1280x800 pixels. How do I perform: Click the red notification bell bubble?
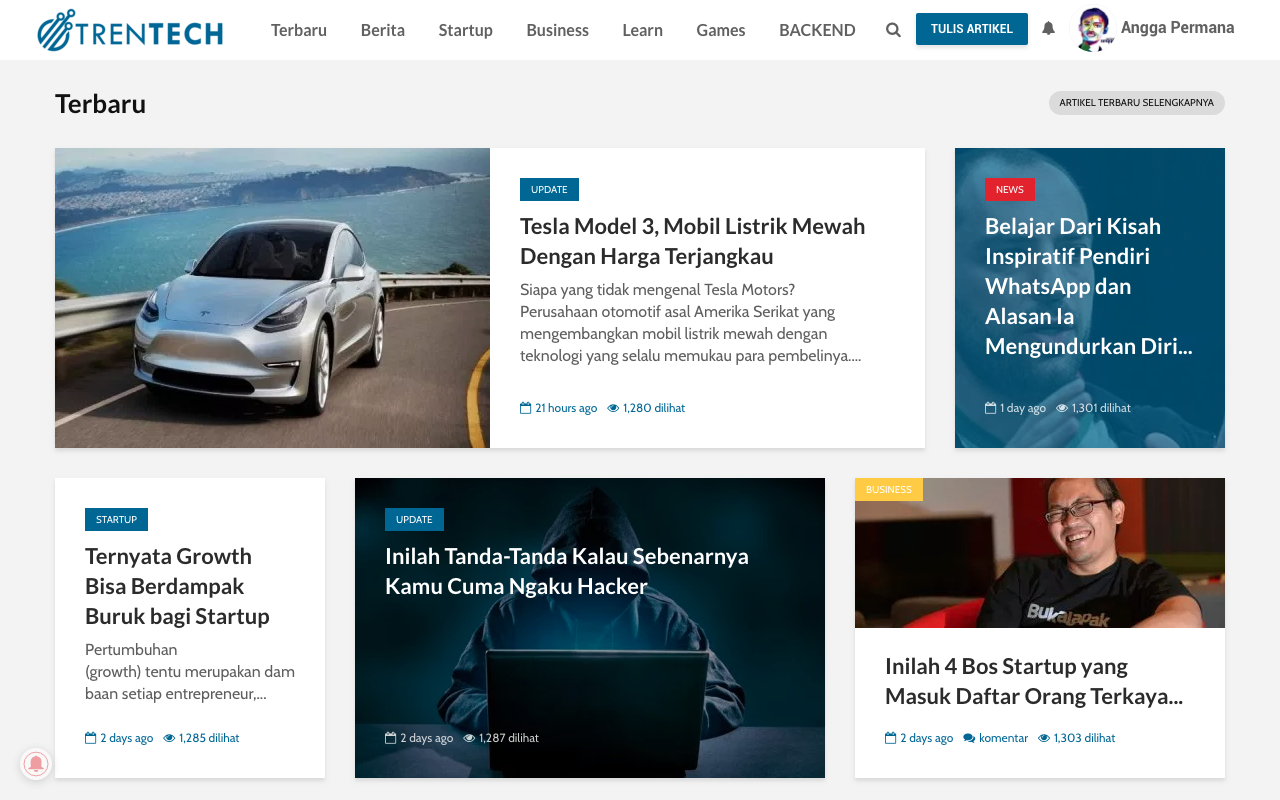click(36, 764)
